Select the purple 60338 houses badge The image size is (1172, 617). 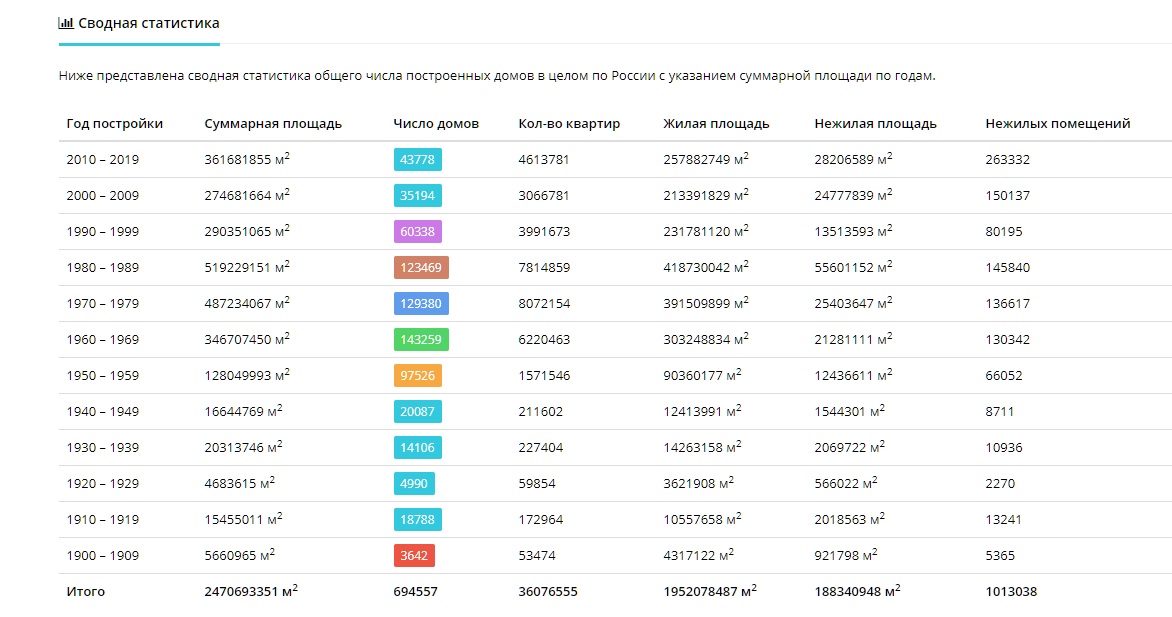click(418, 232)
